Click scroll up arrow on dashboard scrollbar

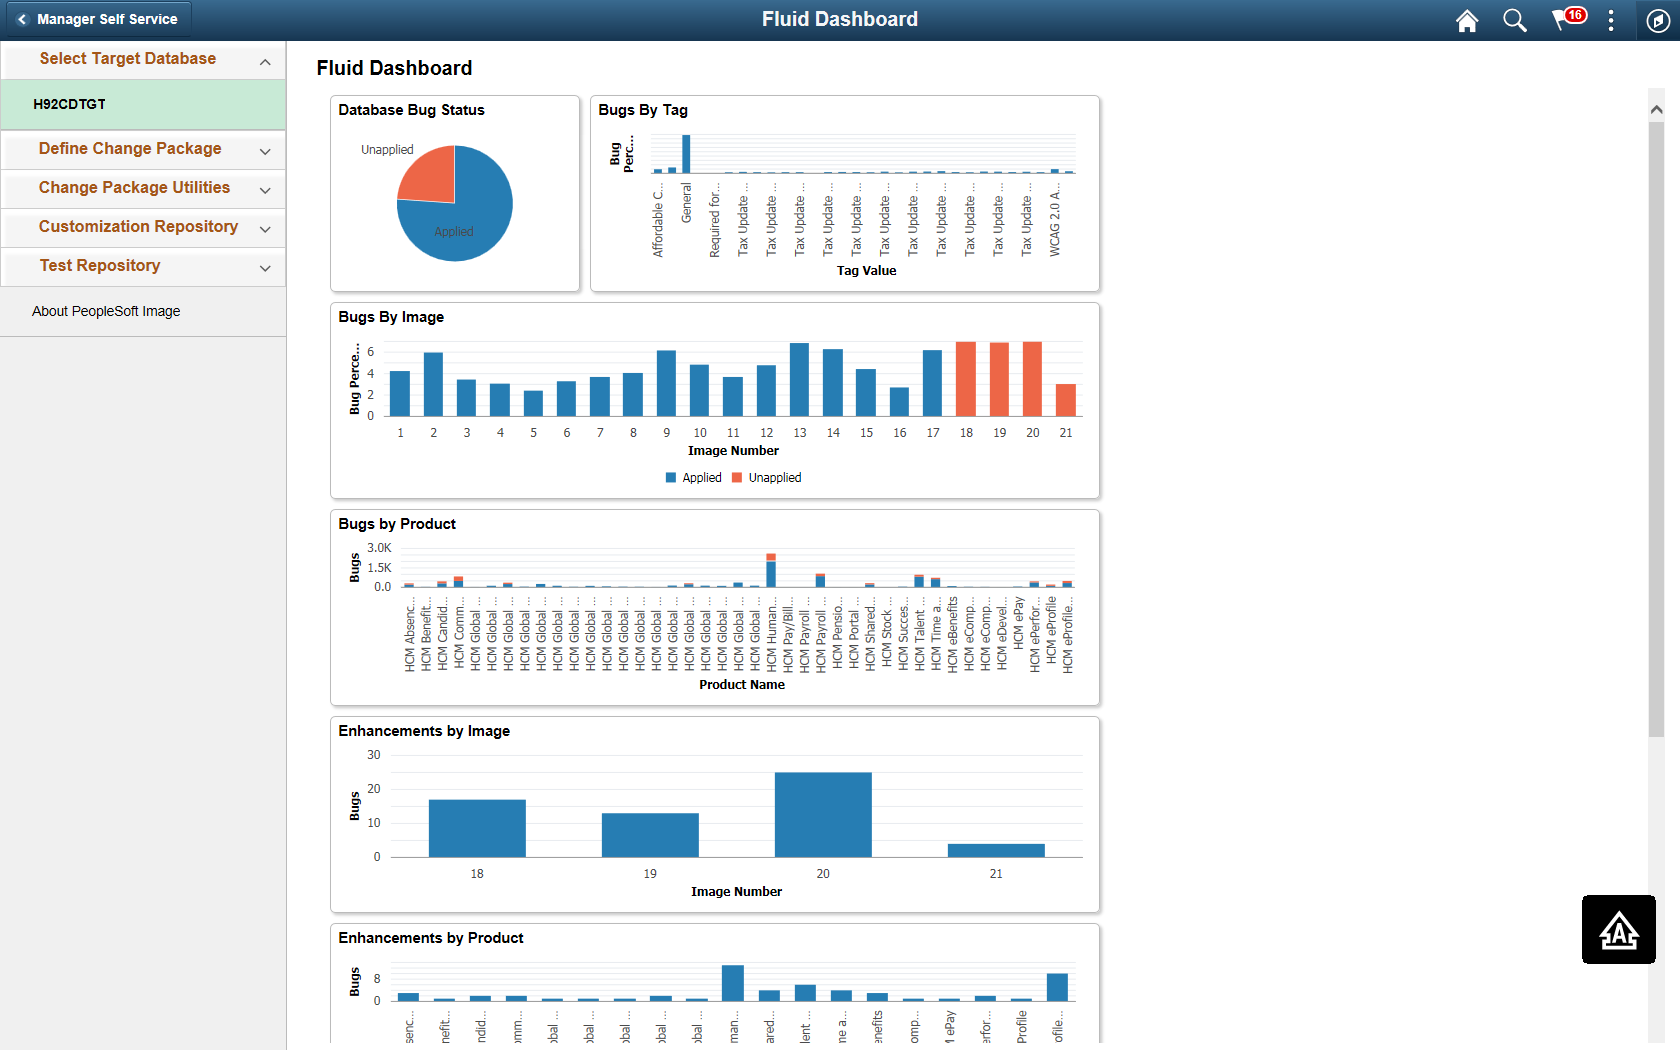pyautogui.click(x=1656, y=109)
